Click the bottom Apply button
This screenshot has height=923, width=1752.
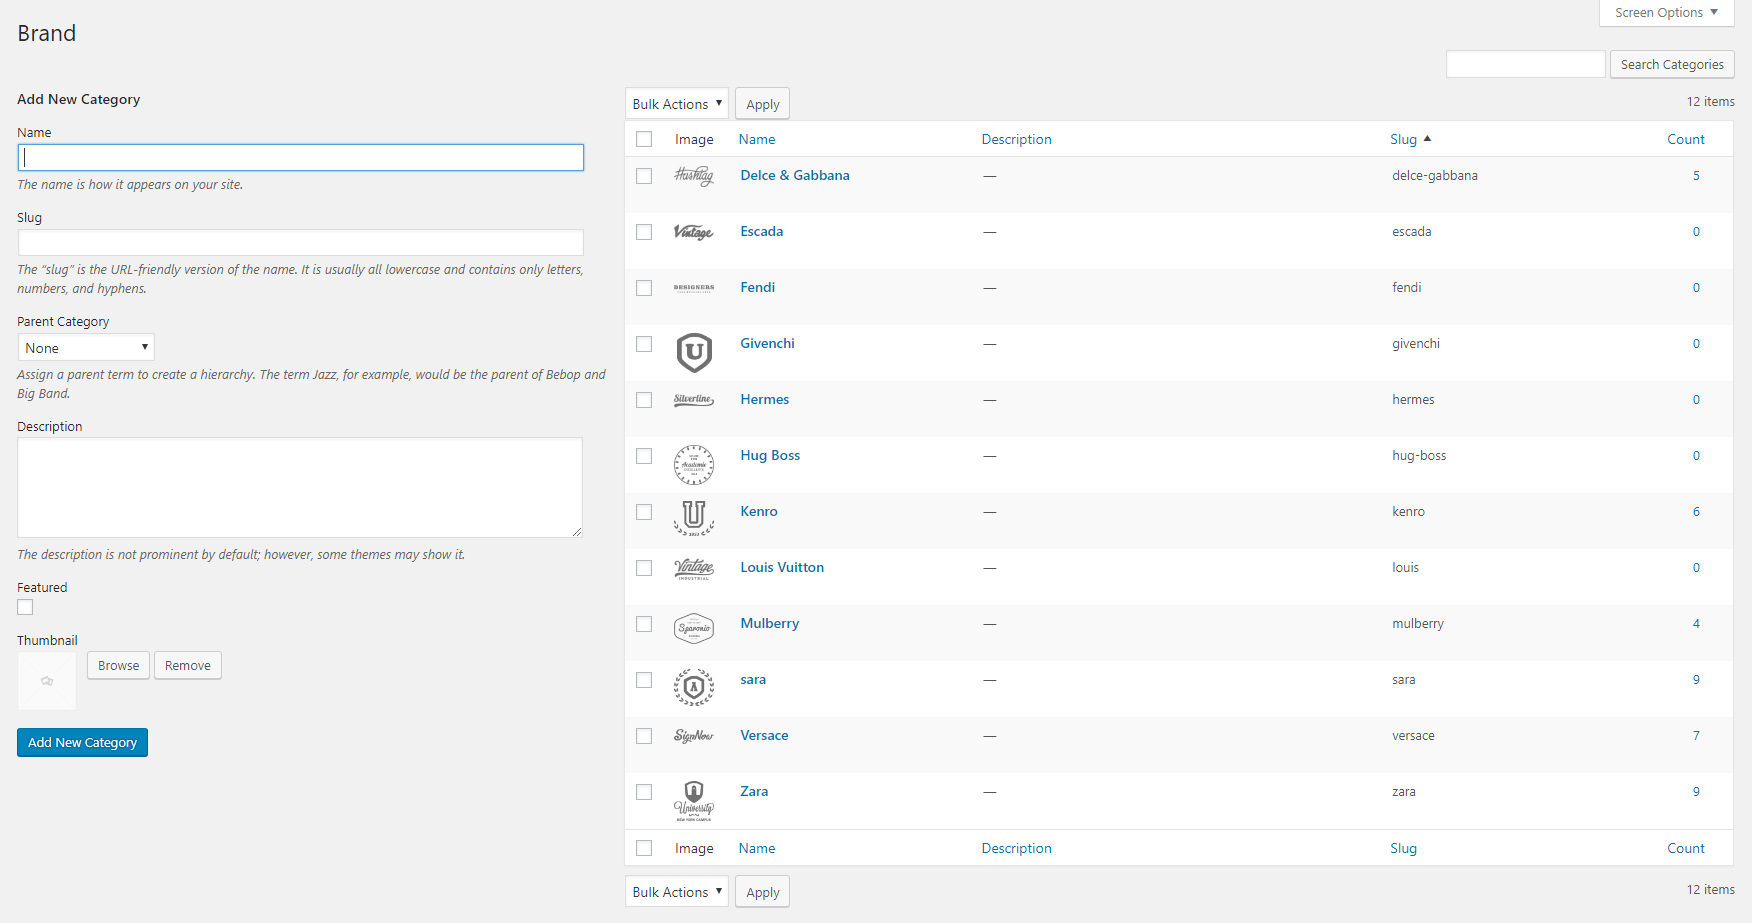coord(762,892)
